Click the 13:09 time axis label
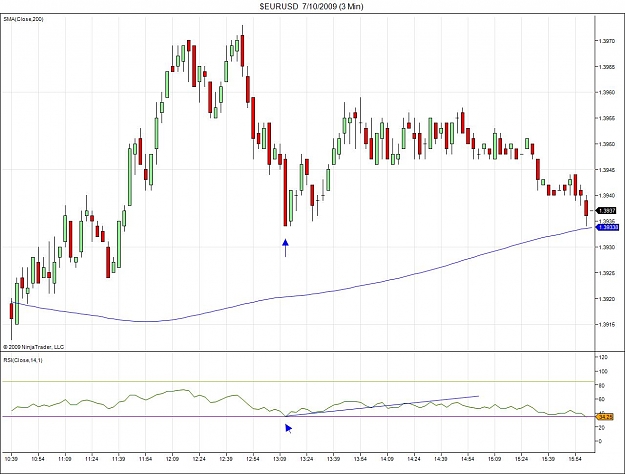This screenshot has width=625, height=474. pos(279,459)
